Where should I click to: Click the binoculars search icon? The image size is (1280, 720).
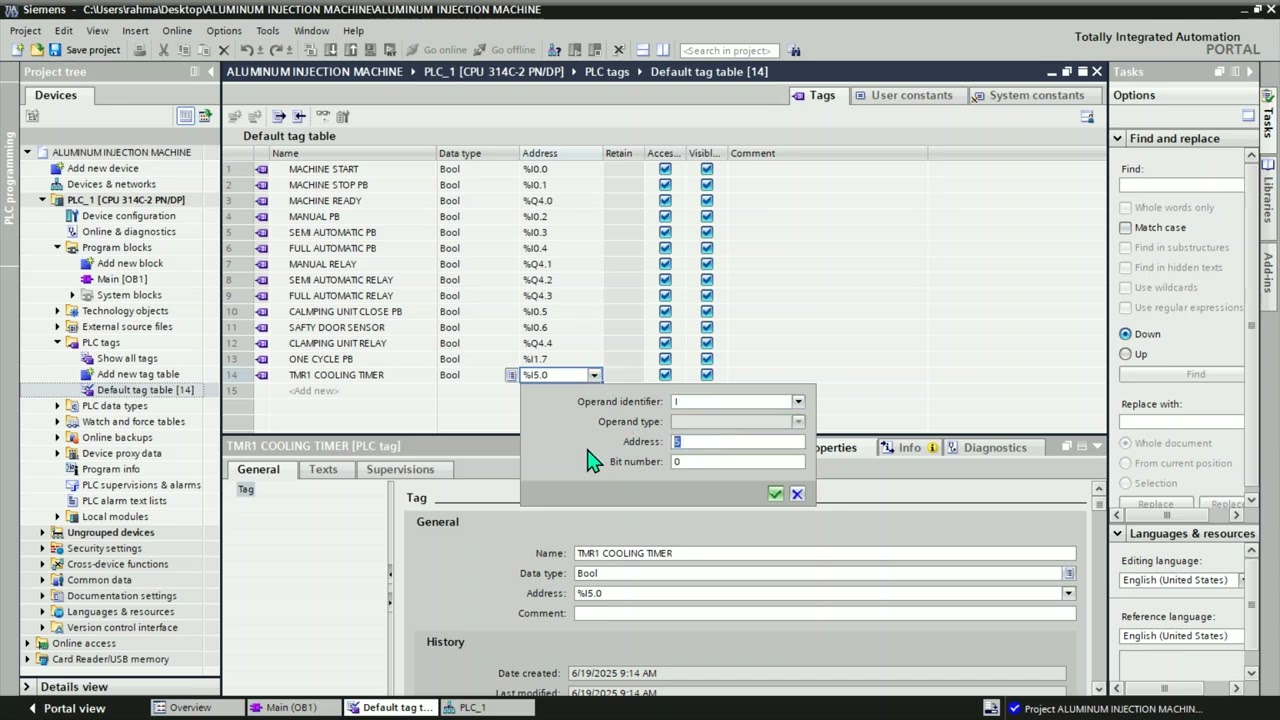794,50
